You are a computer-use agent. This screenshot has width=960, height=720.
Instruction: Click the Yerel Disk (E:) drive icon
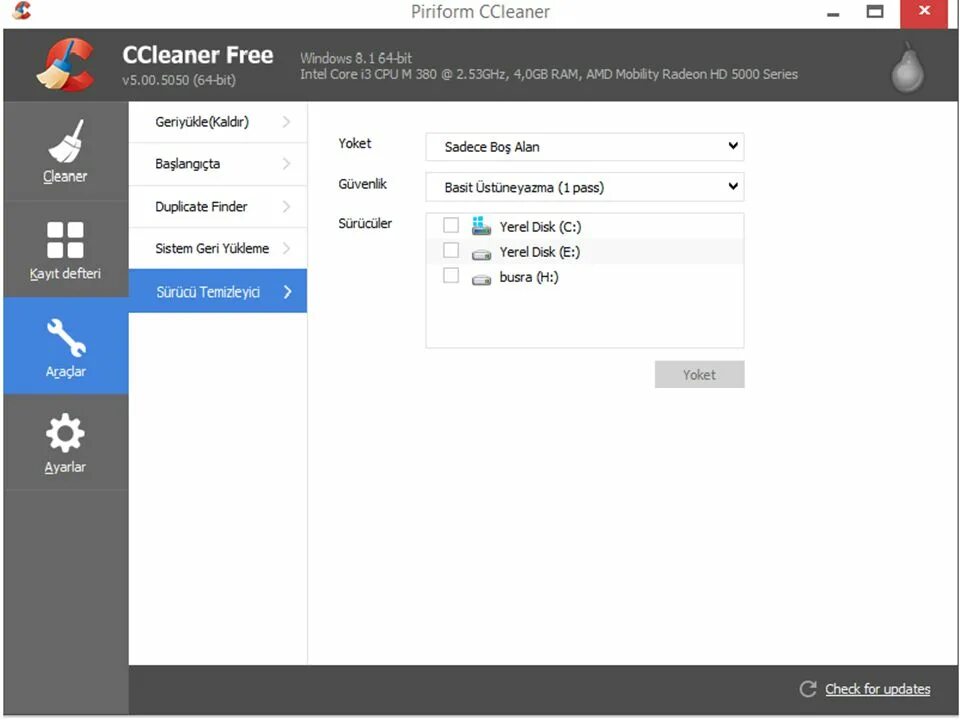point(481,253)
